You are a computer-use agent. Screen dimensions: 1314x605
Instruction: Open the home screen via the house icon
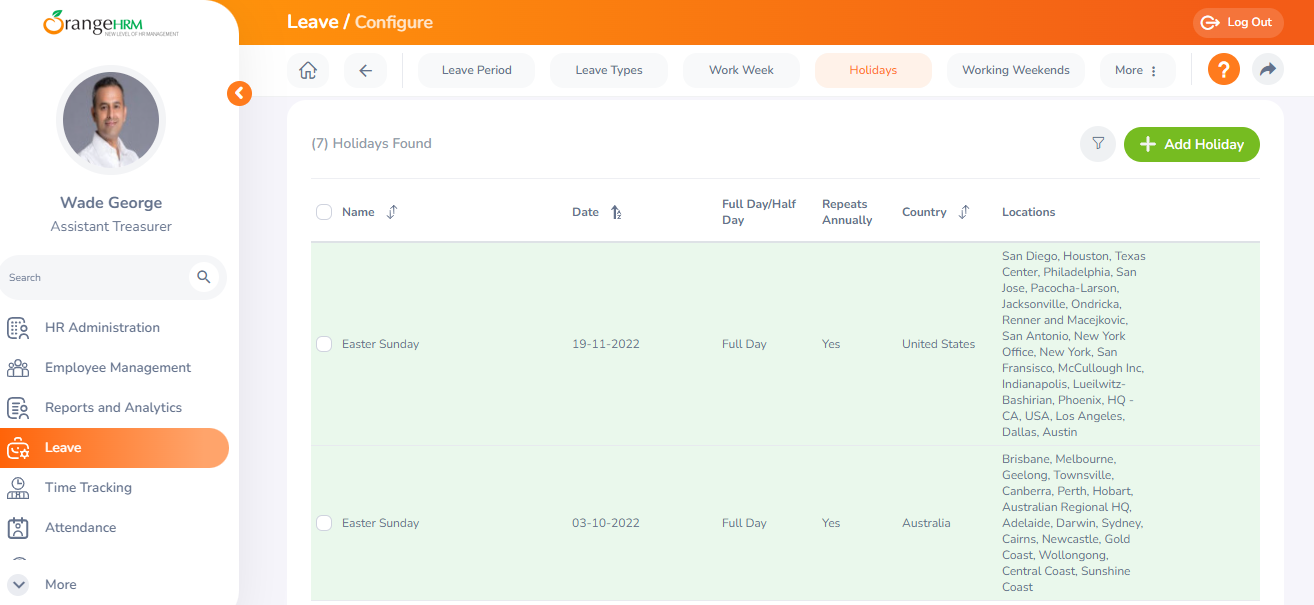pyautogui.click(x=307, y=70)
